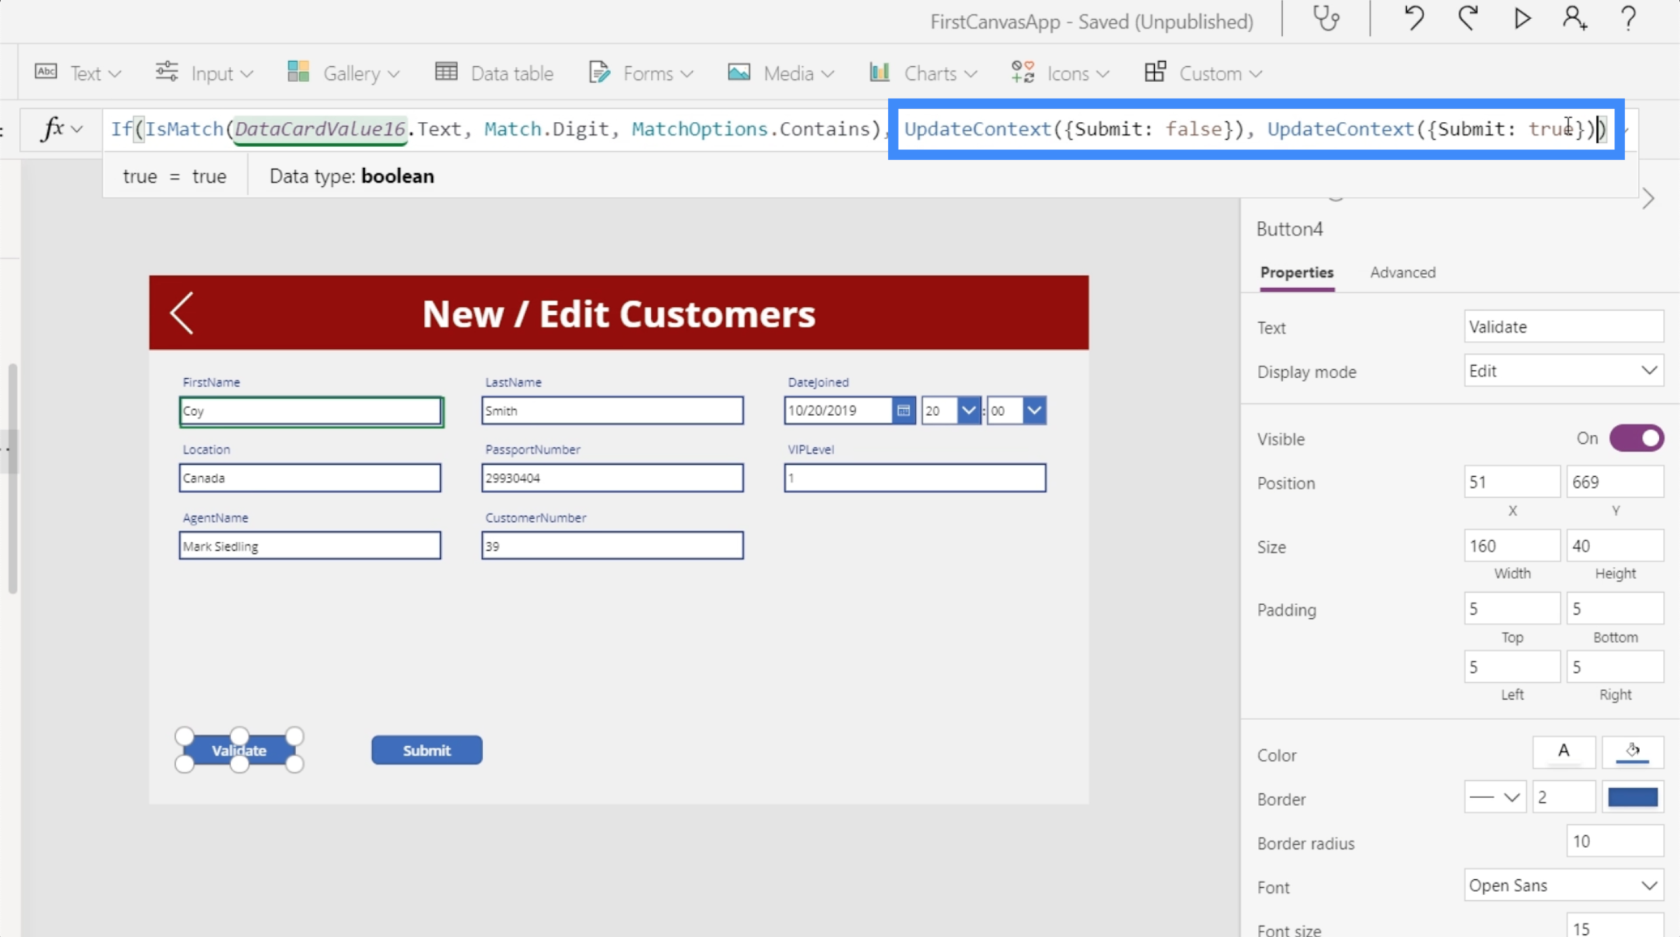Viewport: 1680px width, 937px height.
Task: Open the Input insert menu
Action: click(204, 73)
